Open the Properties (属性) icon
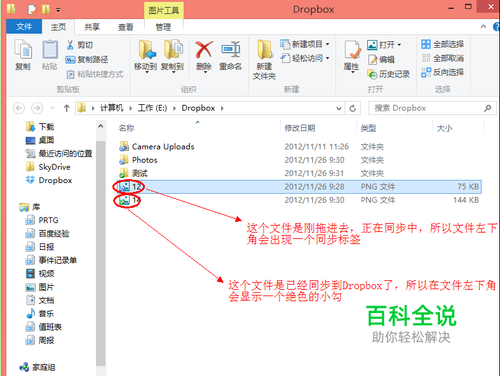This screenshot has height=376, width=500. coord(352,50)
